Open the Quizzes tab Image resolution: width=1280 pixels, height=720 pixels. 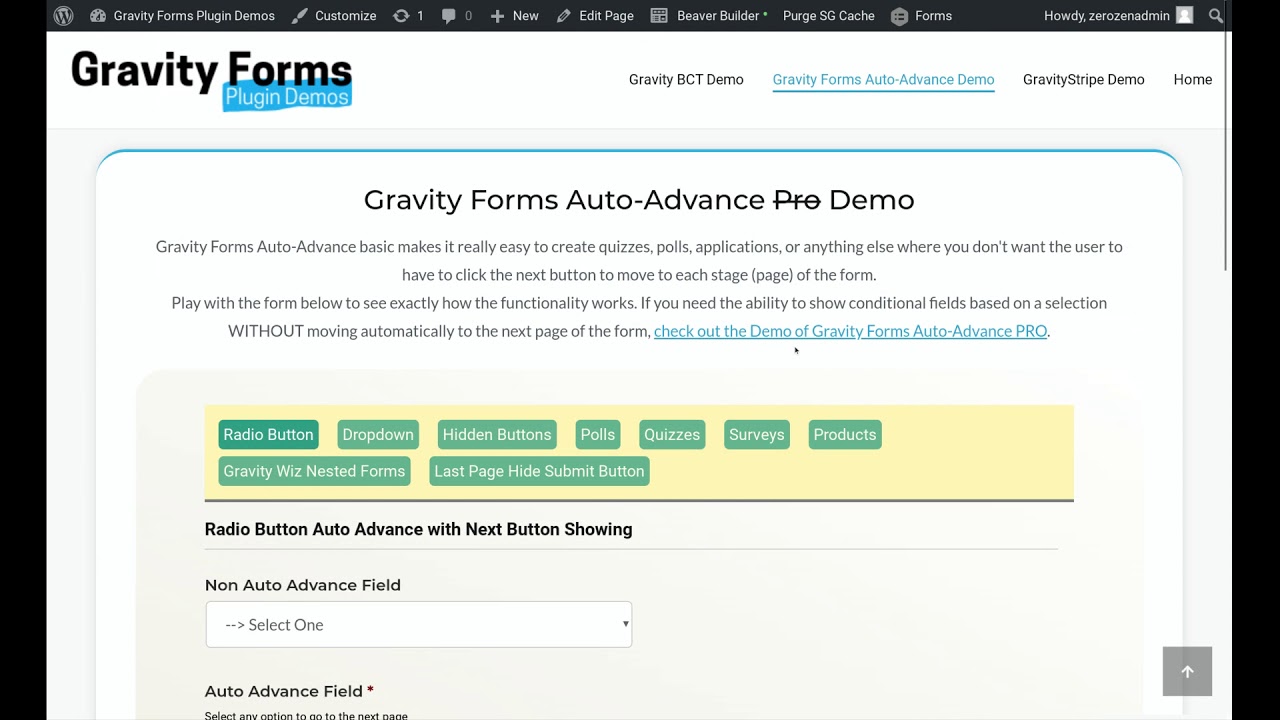672,435
